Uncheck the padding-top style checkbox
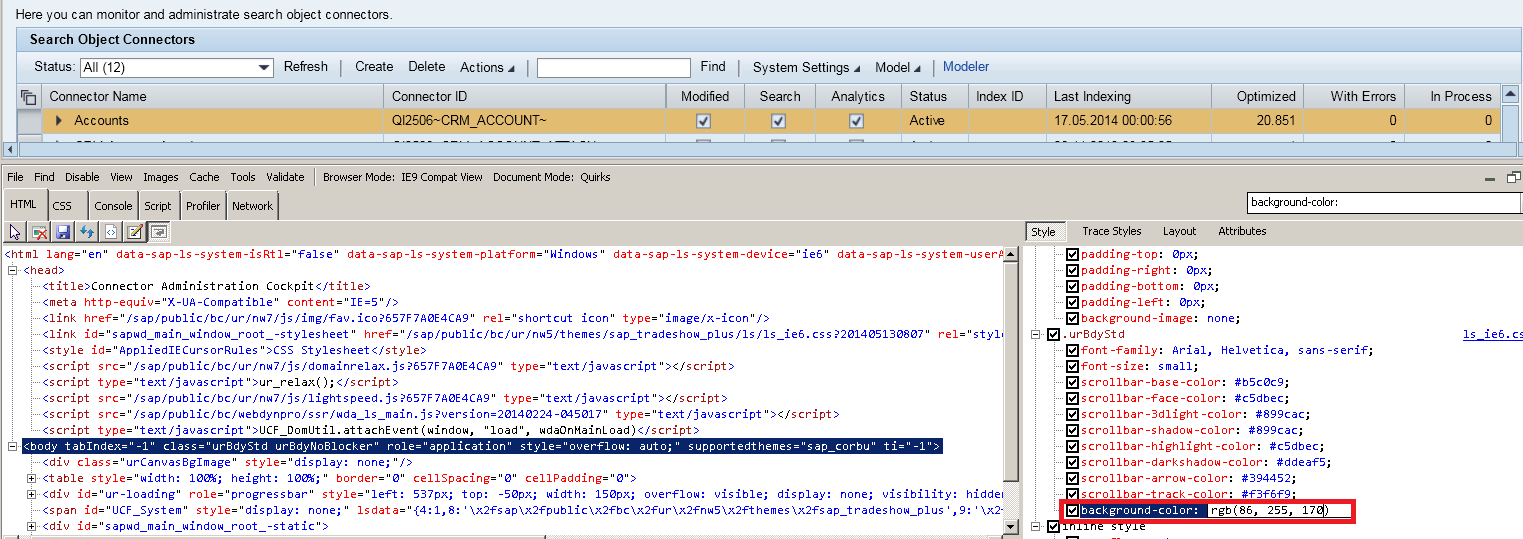The image size is (1523, 539). pyautogui.click(x=1073, y=255)
